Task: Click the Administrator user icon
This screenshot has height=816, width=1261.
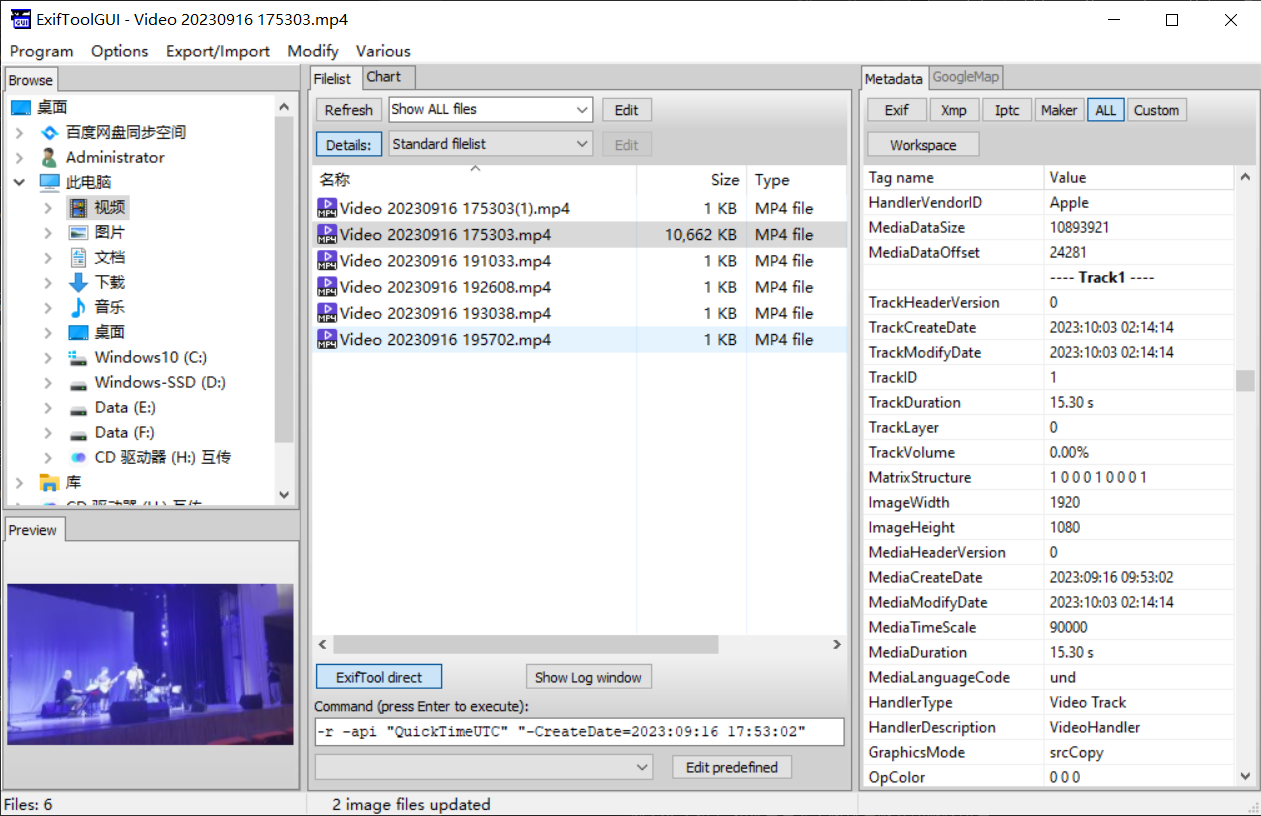Action: (50, 157)
